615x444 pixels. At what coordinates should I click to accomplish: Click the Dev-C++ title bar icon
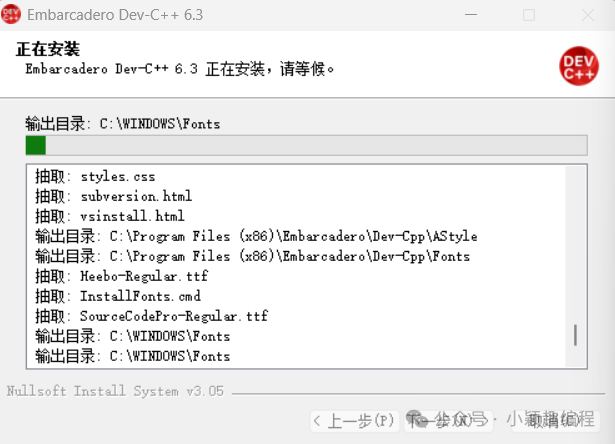point(11,14)
